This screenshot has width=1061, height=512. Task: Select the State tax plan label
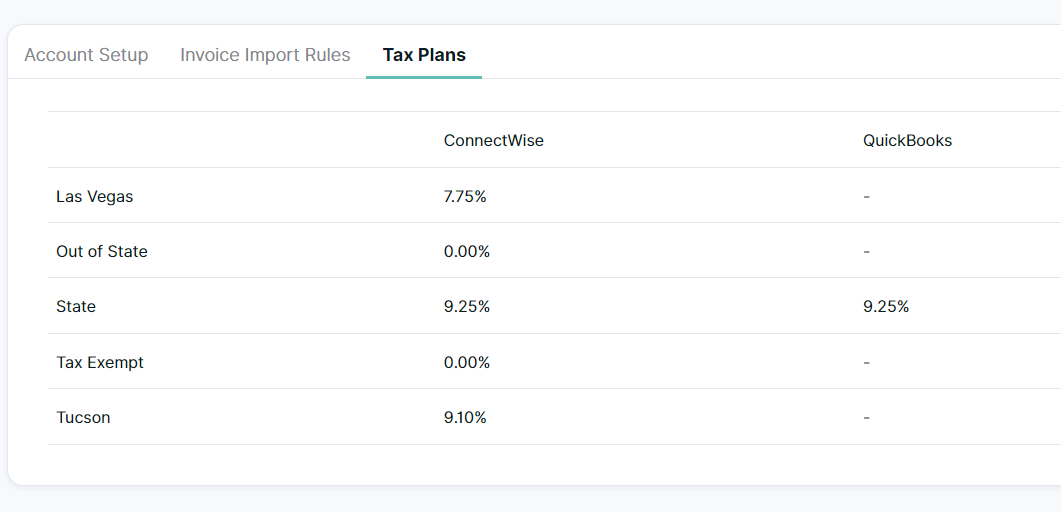[76, 307]
